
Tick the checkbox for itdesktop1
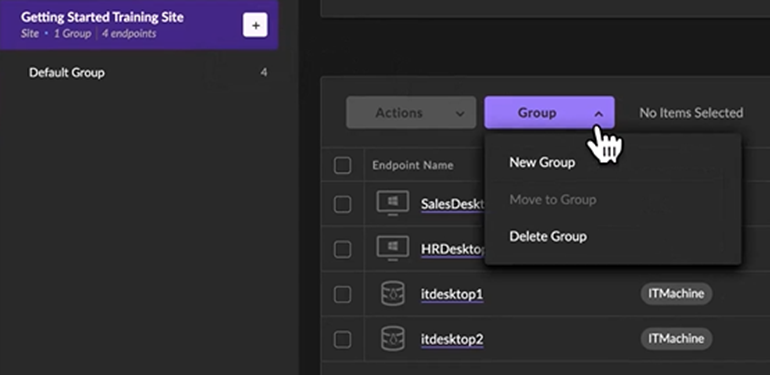click(342, 295)
